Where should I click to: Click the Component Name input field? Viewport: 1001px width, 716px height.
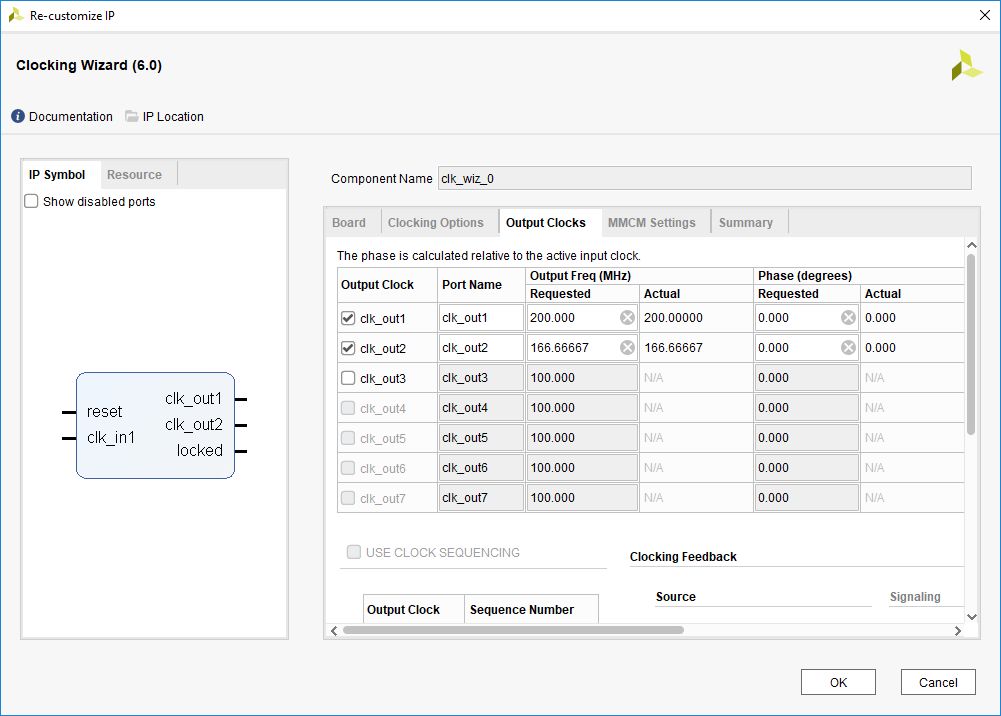(x=705, y=179)
